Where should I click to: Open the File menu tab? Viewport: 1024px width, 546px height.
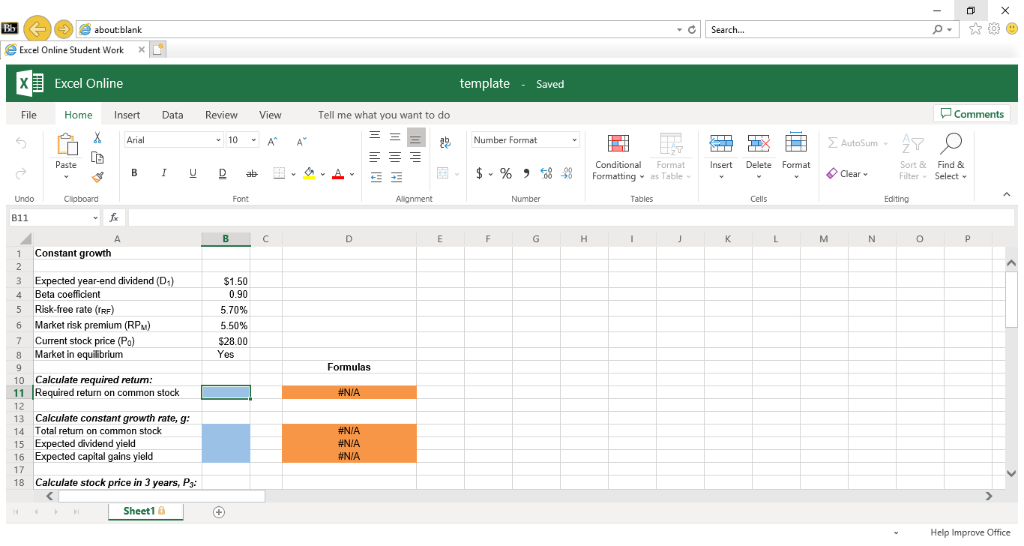point(29,115)
